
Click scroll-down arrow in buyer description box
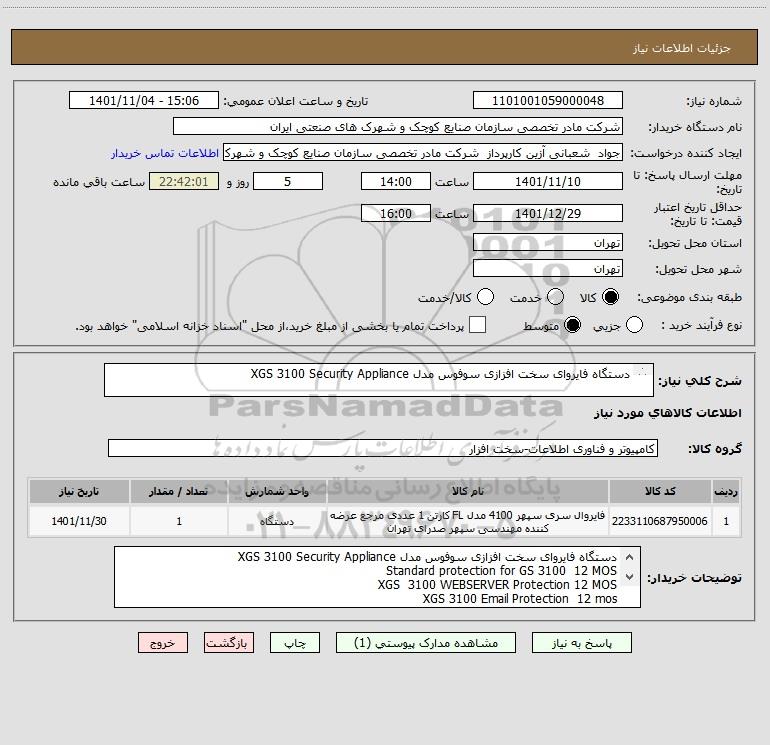pyautogui.click(x=630, y=577)
